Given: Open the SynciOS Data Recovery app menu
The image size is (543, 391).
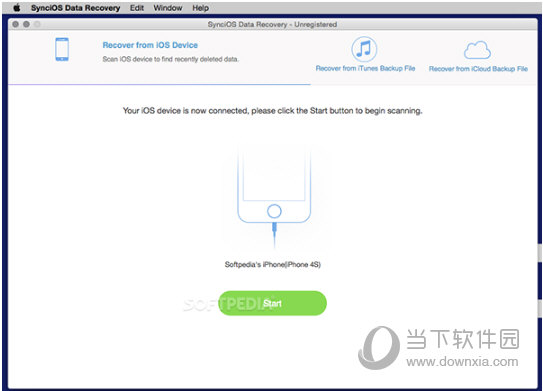Looking at the screenshot, I should tap(75, 8).
